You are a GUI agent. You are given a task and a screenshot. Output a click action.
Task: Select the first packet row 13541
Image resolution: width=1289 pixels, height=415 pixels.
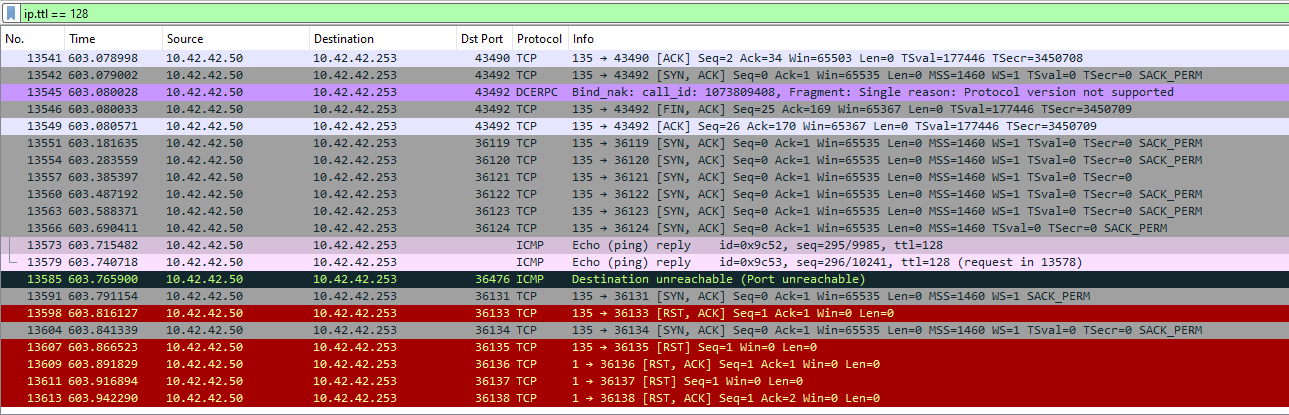(644, 58)
